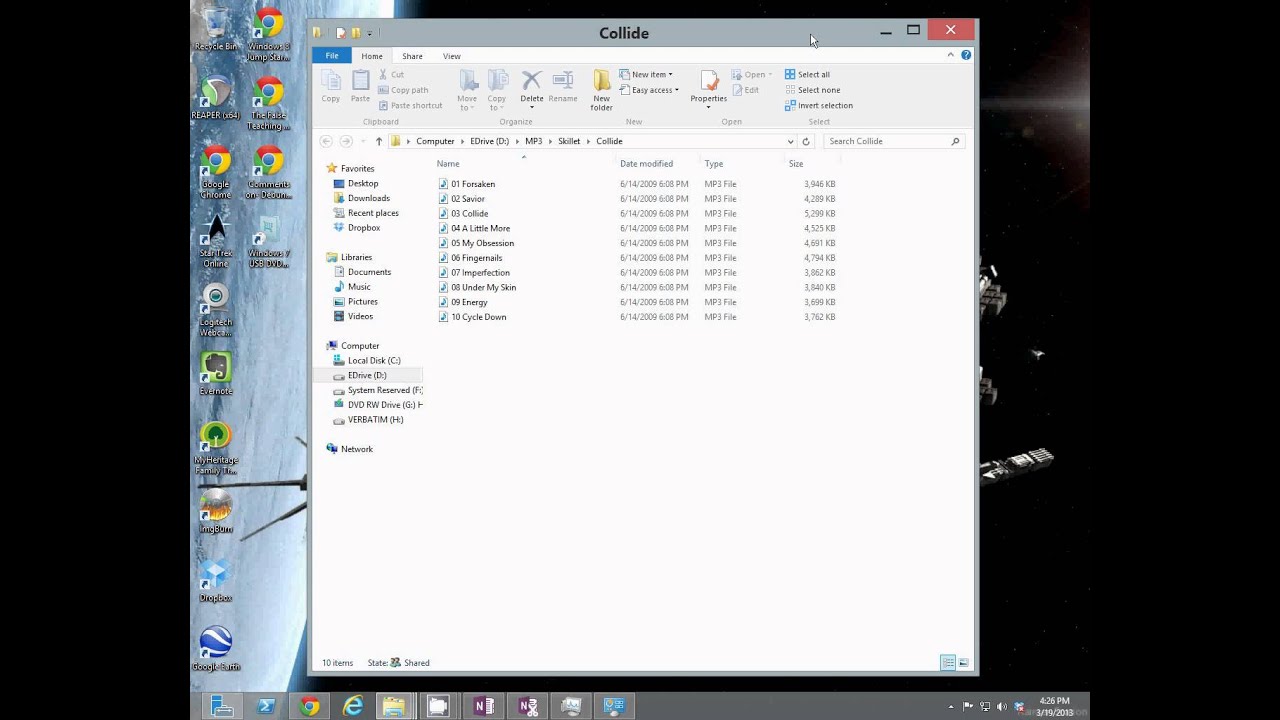Viewport: 1280px width, 720px height.
Task: Click the Chrome icon in the taskbar
Action: pyautogui.click(x=310, y=707)
